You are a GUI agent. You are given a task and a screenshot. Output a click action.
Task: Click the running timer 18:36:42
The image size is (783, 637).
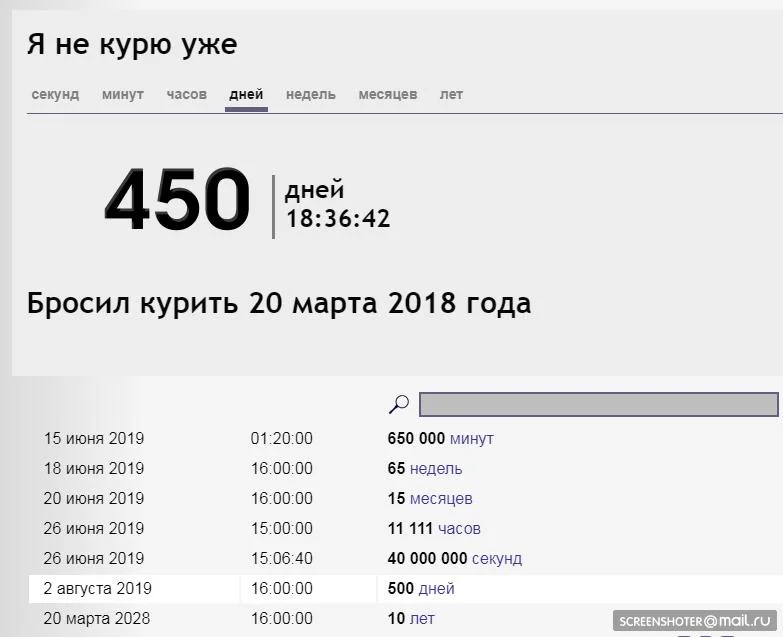click(x=338, y=219)
